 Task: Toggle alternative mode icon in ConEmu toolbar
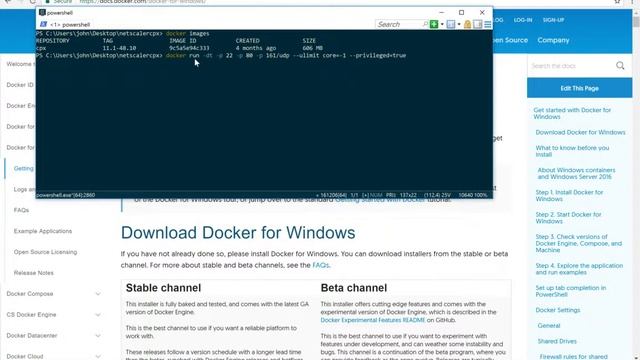coord(478,24)
